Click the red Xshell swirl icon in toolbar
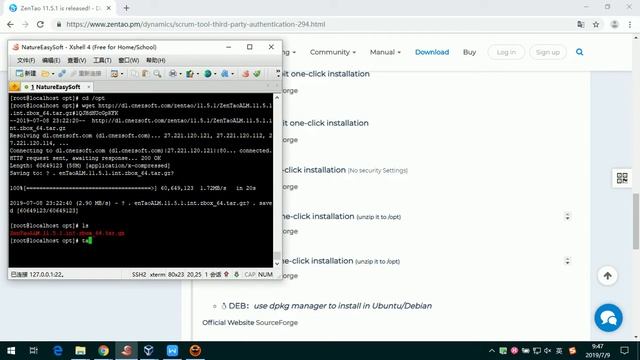 [245, 73]
